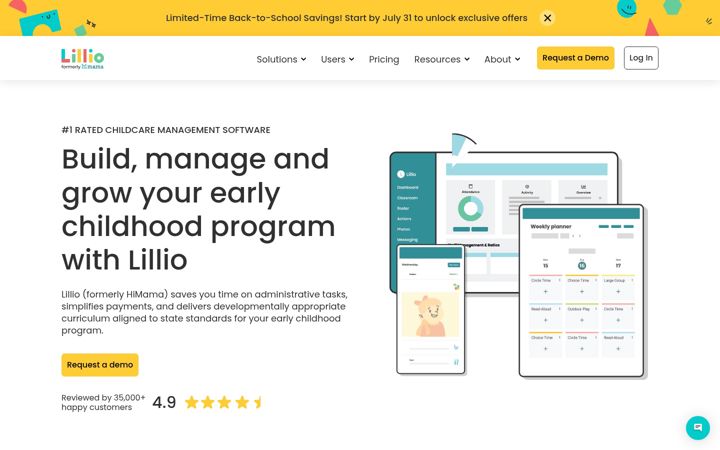The width and height of the screenshot is (720, 450).
Task: Click the Log In button
Action: coord(641,58)
